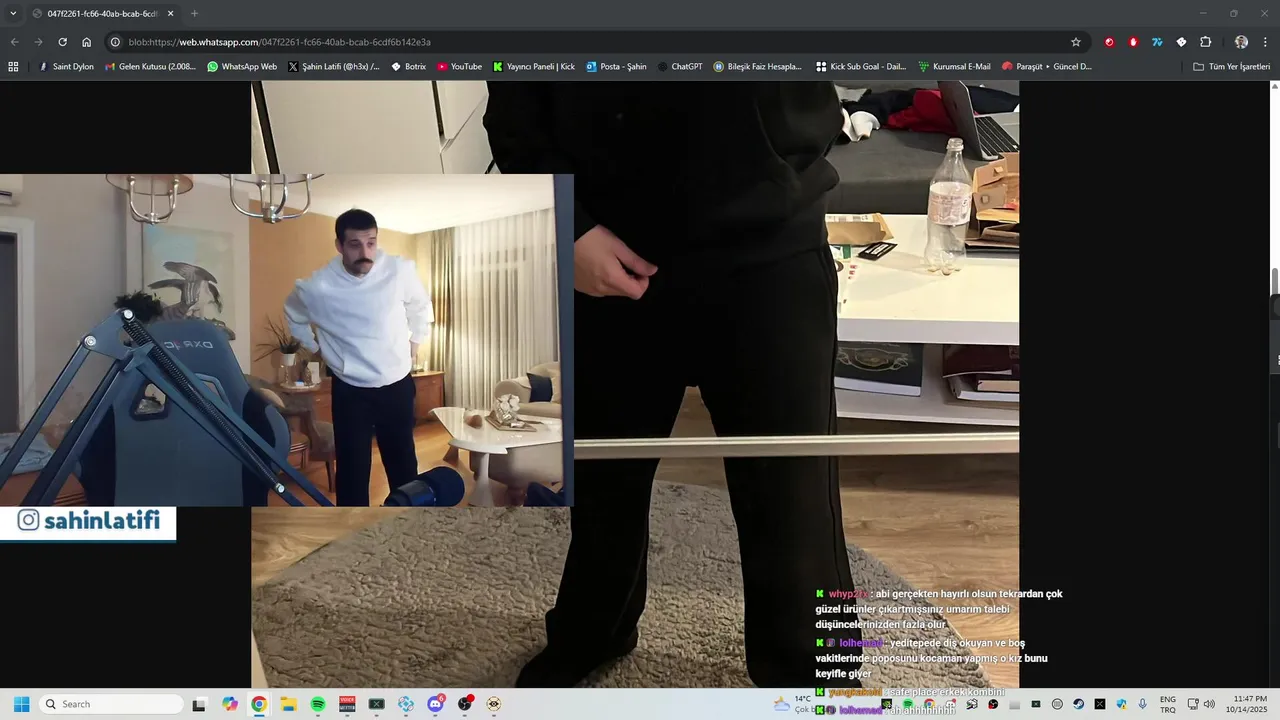The height and width of the screenshot is (720, 1280).
Task: Go to the browser home page
Action: click(x=86, y=42)
